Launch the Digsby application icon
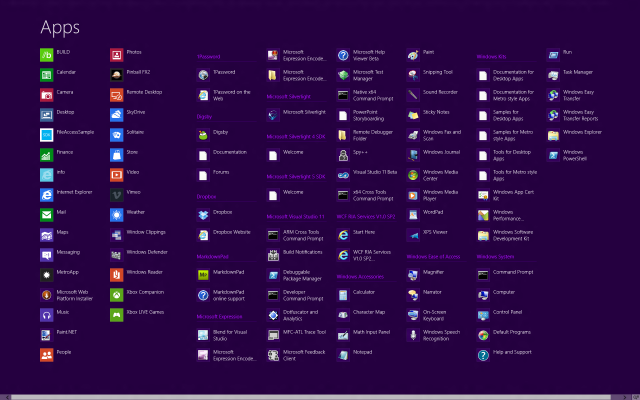This screenshot has width=640, height=400. coord(203,135)
